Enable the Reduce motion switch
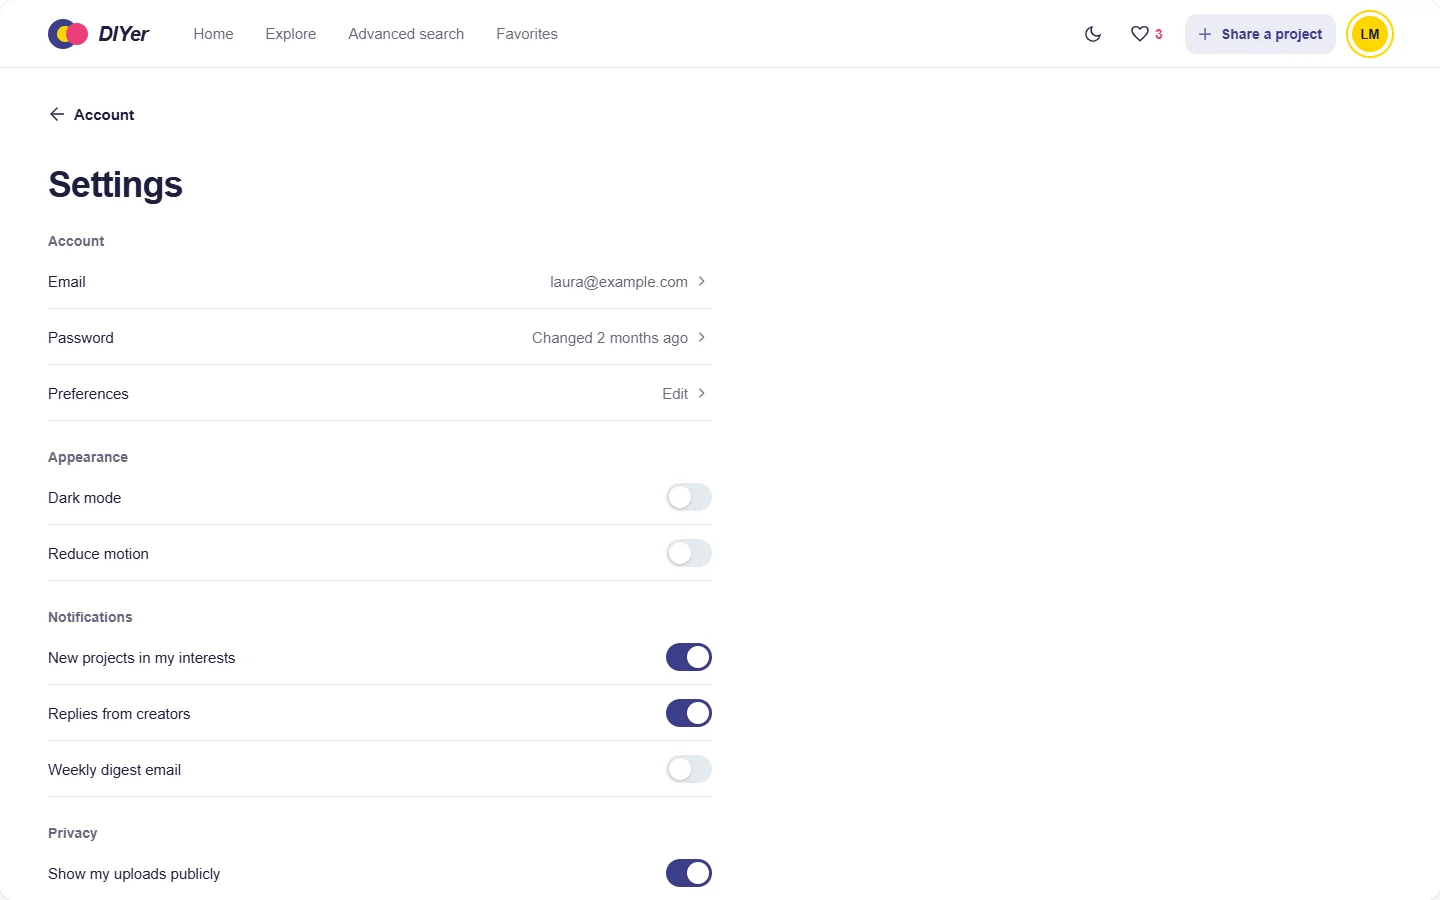Viewport: 1440px width, 900px height. point(689,553)
